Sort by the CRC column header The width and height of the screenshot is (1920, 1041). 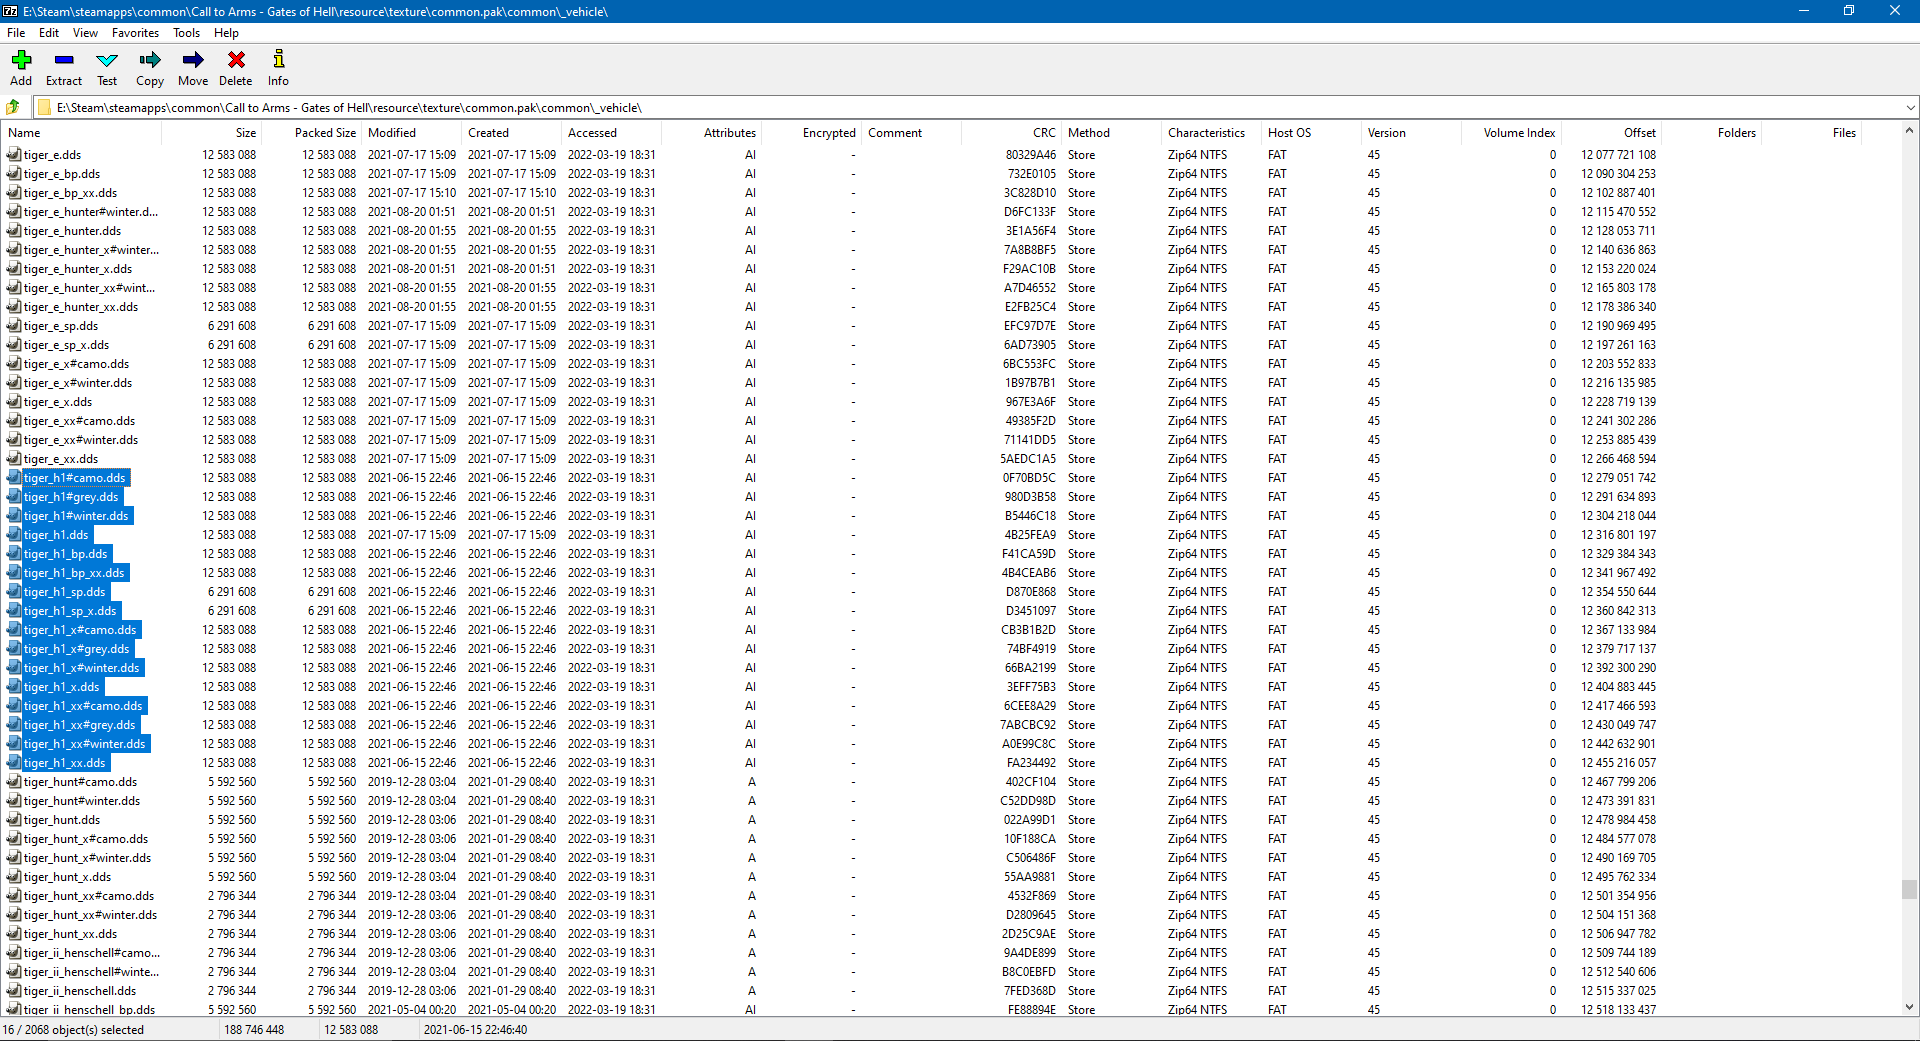(x=1012, y=133)
